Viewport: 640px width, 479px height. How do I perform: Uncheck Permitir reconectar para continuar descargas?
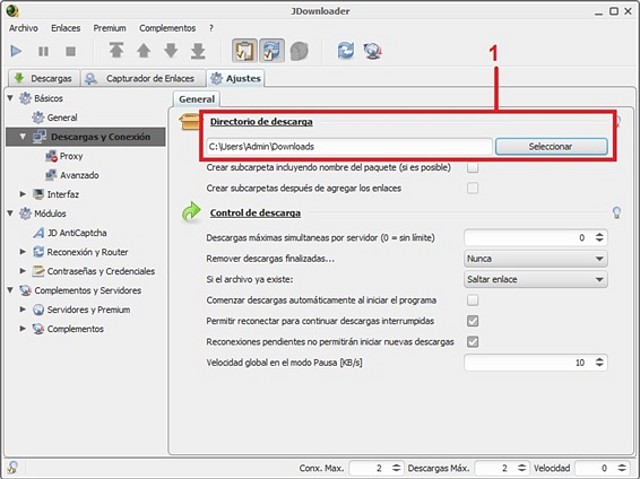(473, 321)
